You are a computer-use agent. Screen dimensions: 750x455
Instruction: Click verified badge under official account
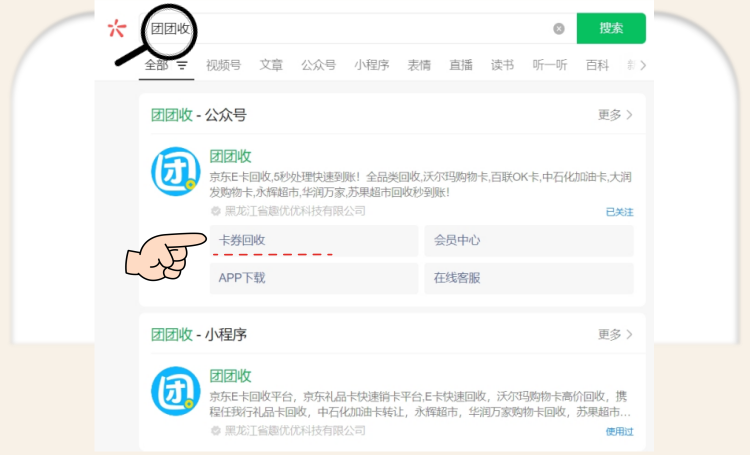coord(216,211)
